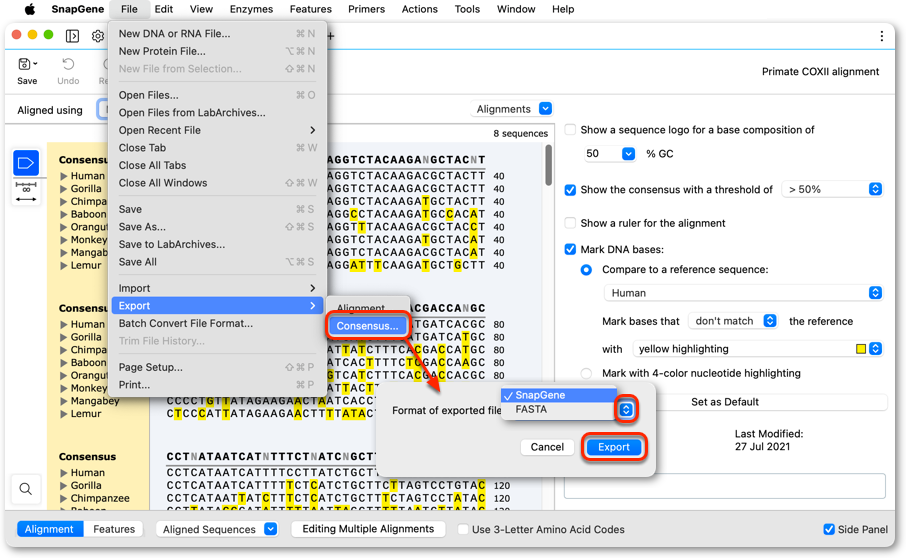Image resolution: width=906 pixels, height=558 pixels.
Task: Open Editing Multiple Alignments help button
Action: [368, 529]
